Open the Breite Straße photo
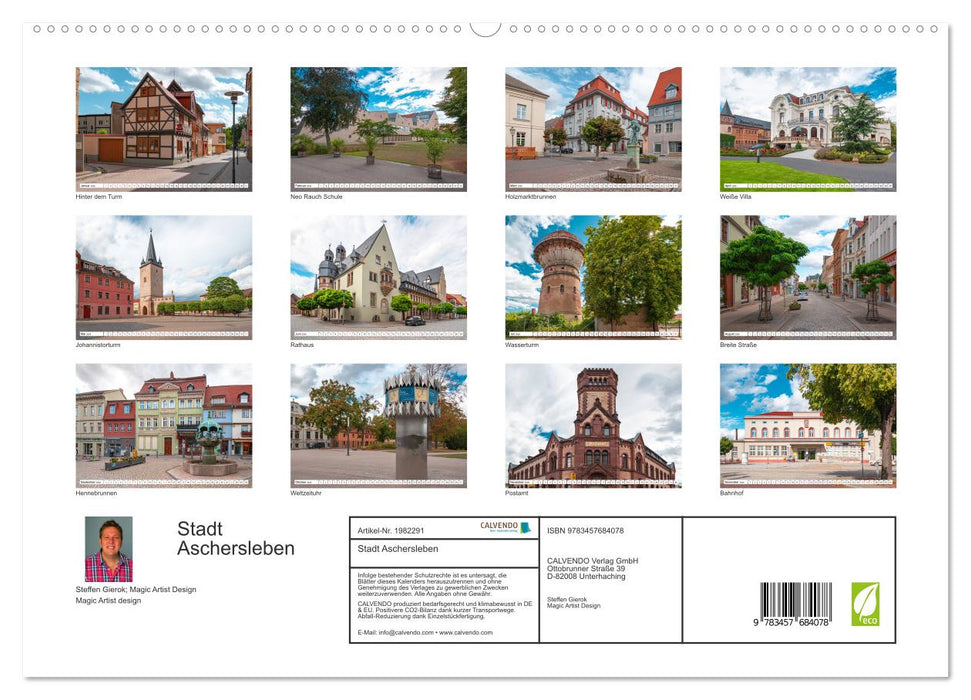 click(x=808, y=276)
